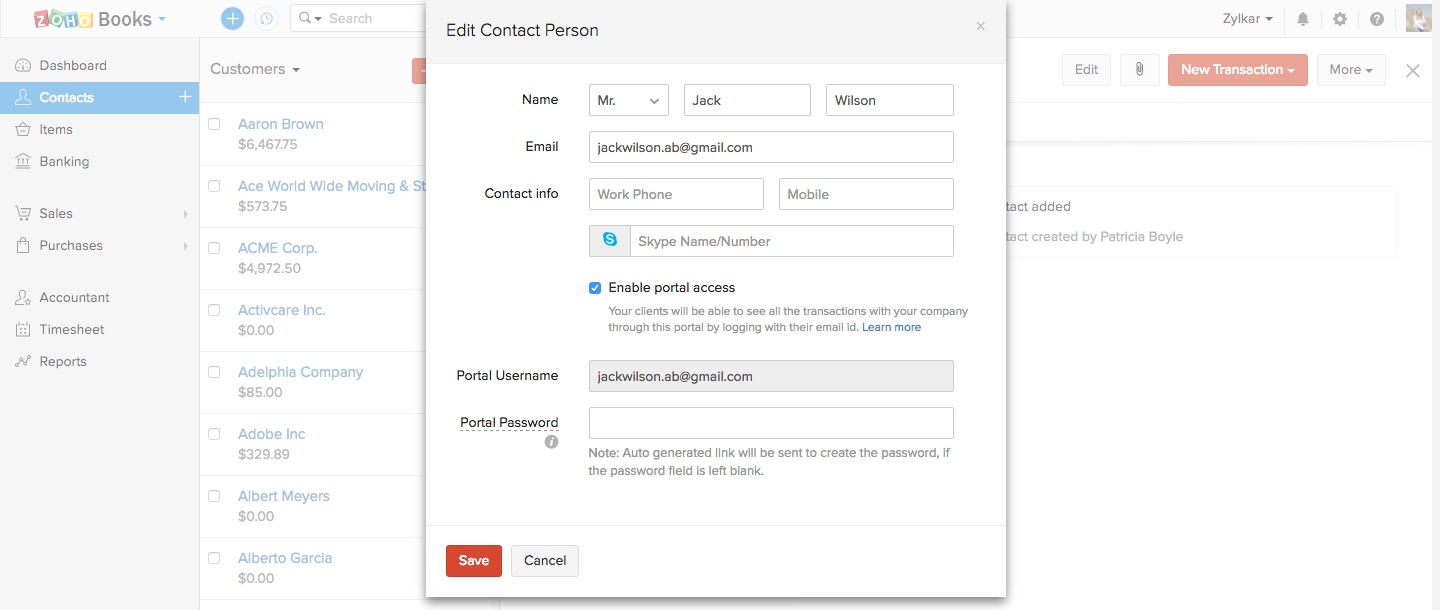Close the Edit Contact Person dialog
The image size is (1440, 610).
pyautogui.click(x=980, y=27)
